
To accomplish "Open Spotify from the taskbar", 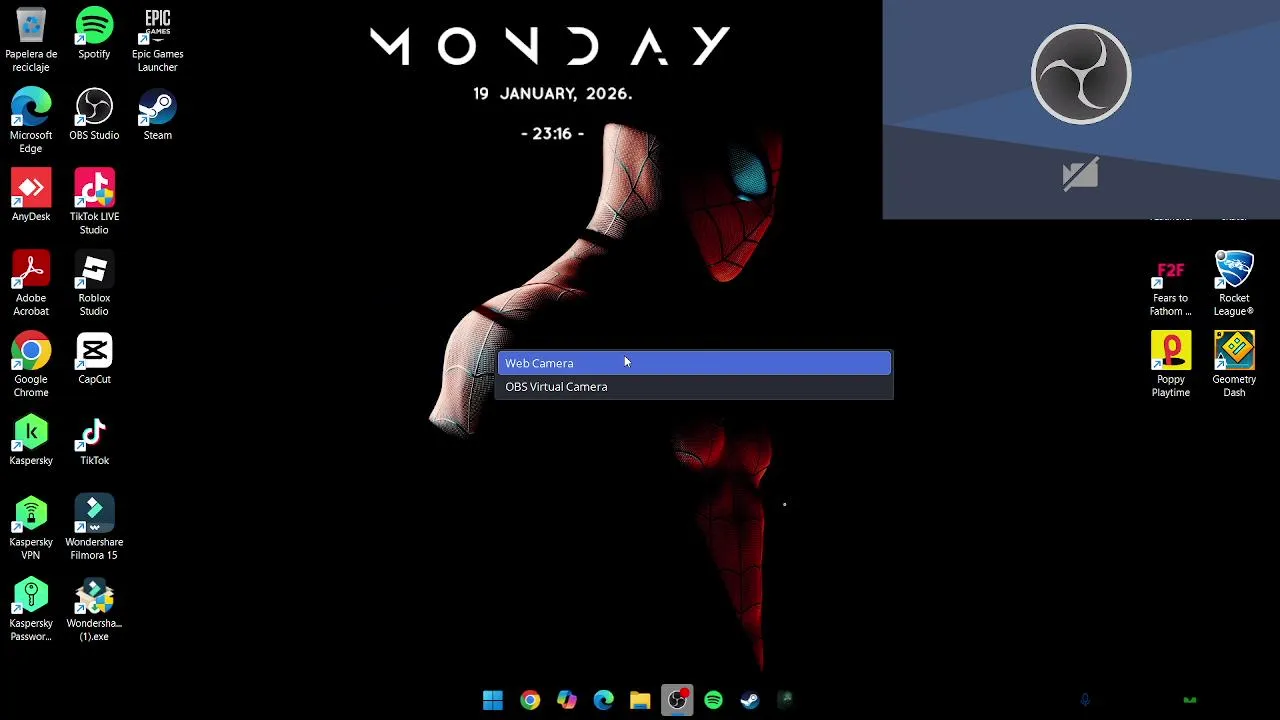I will 713,700.
